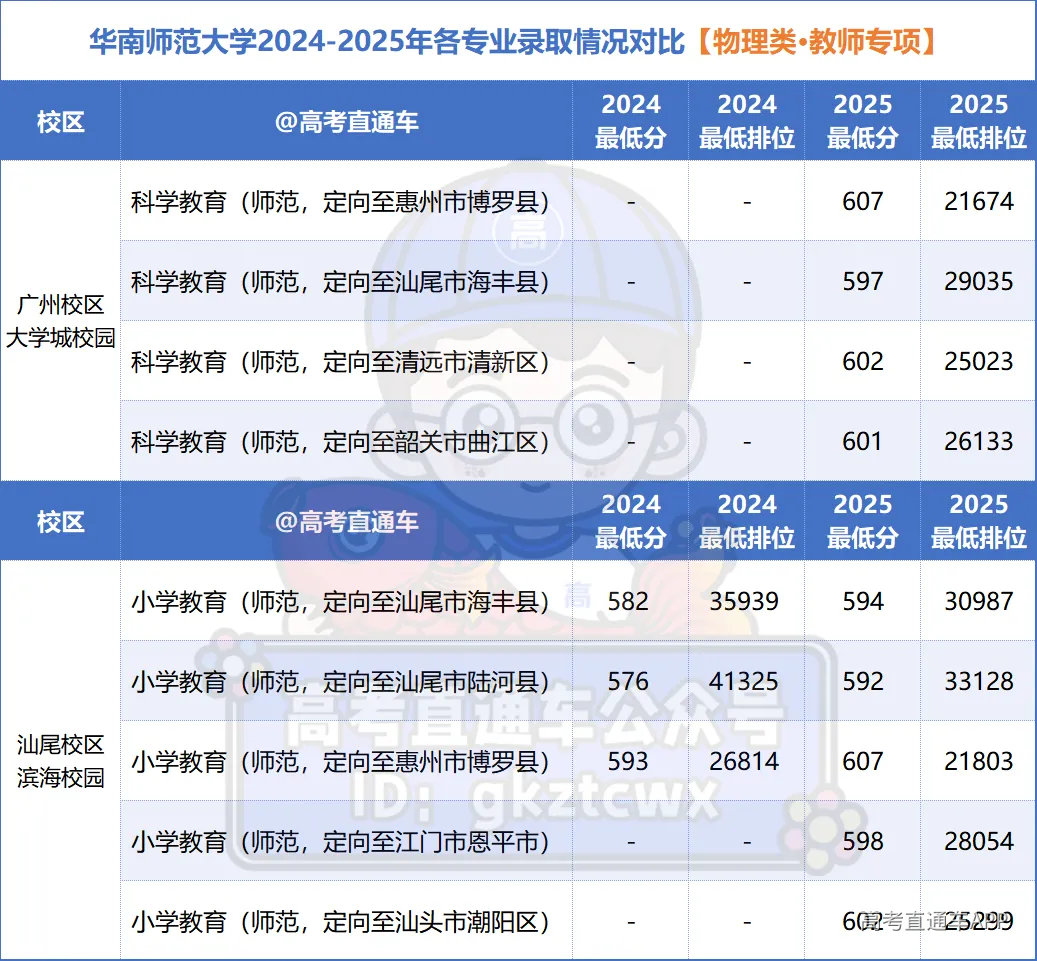Screen dimensions: 1037x961
Task: Click the 2025 lowest rank value 33128
Action: point(978,681)
